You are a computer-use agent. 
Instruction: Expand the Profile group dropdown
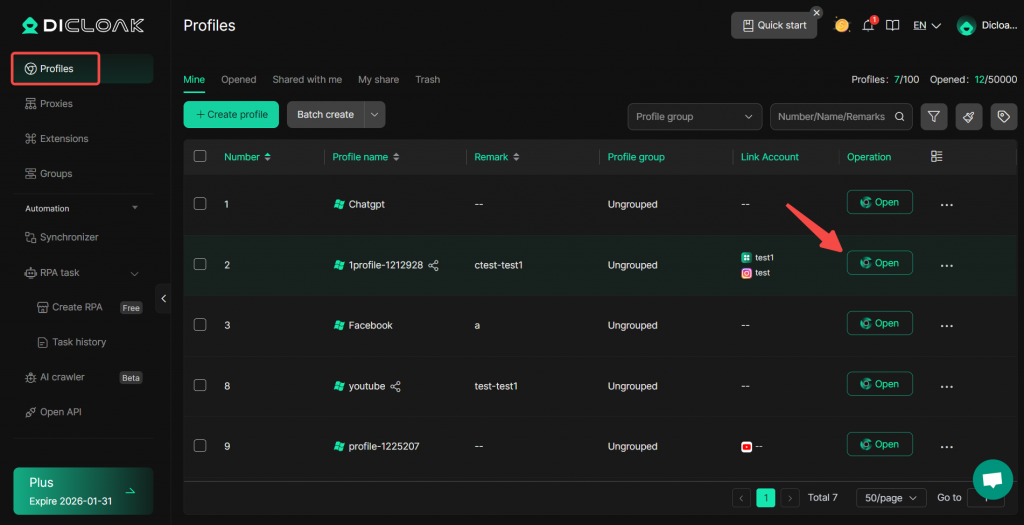click(694, 116)
